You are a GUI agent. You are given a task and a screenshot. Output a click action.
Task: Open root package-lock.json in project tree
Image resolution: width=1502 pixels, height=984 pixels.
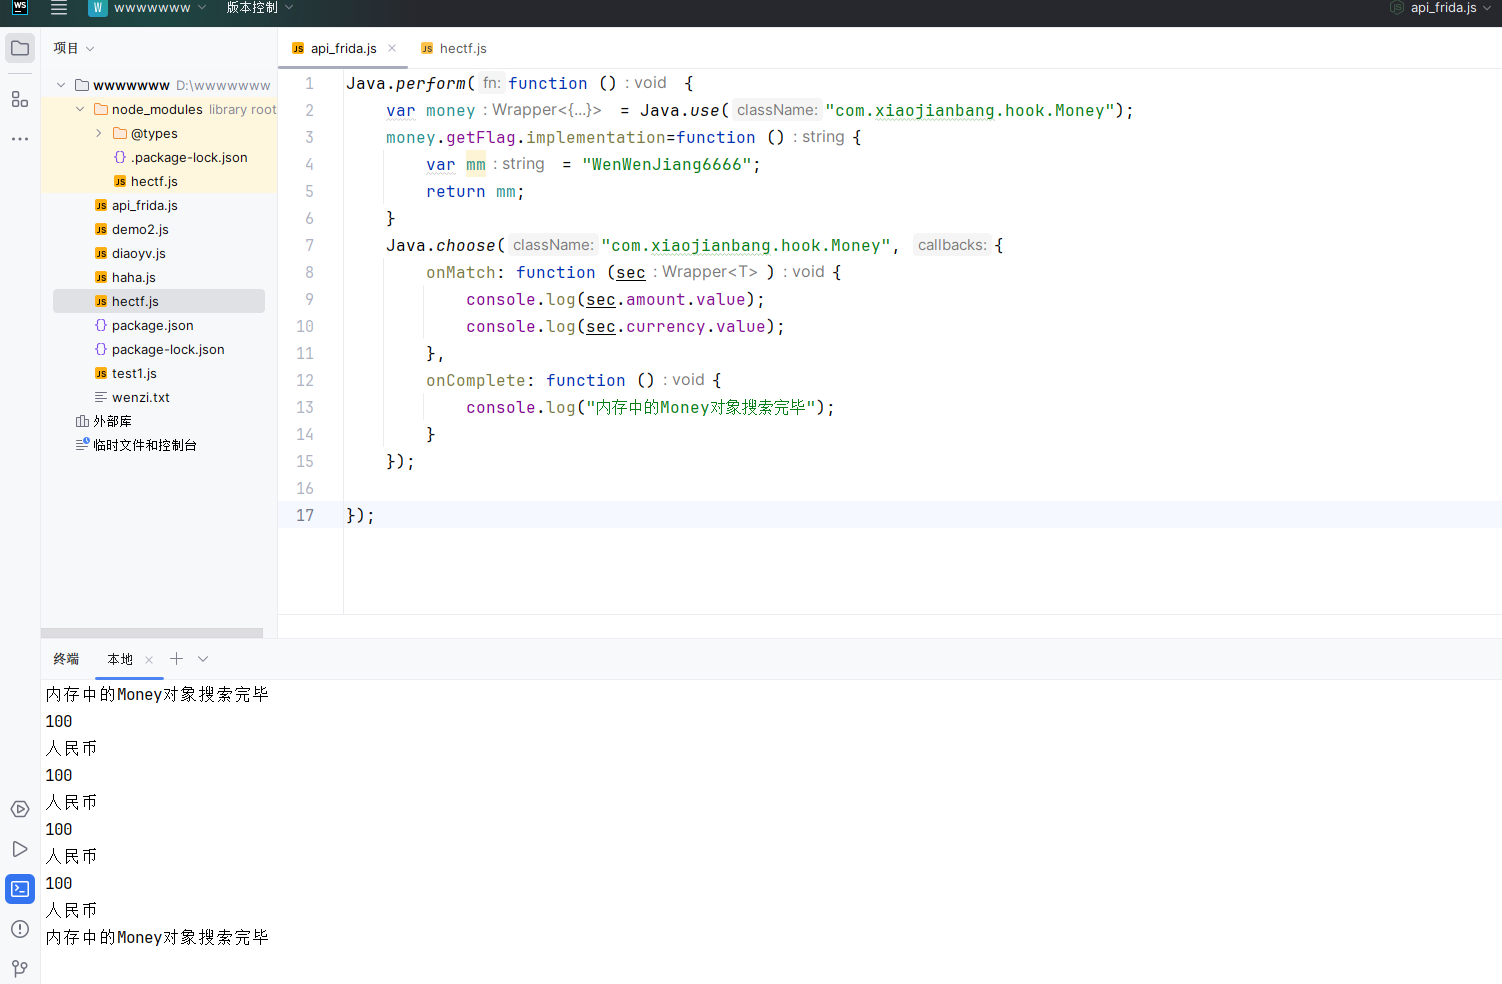pos(168,349)
